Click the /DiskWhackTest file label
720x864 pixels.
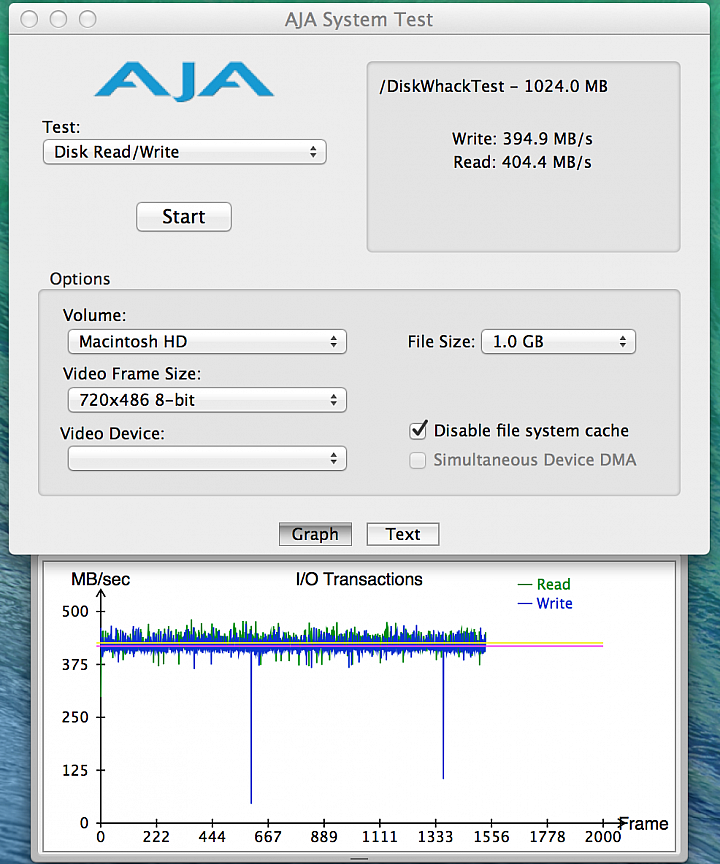click(x=493, y=87)
